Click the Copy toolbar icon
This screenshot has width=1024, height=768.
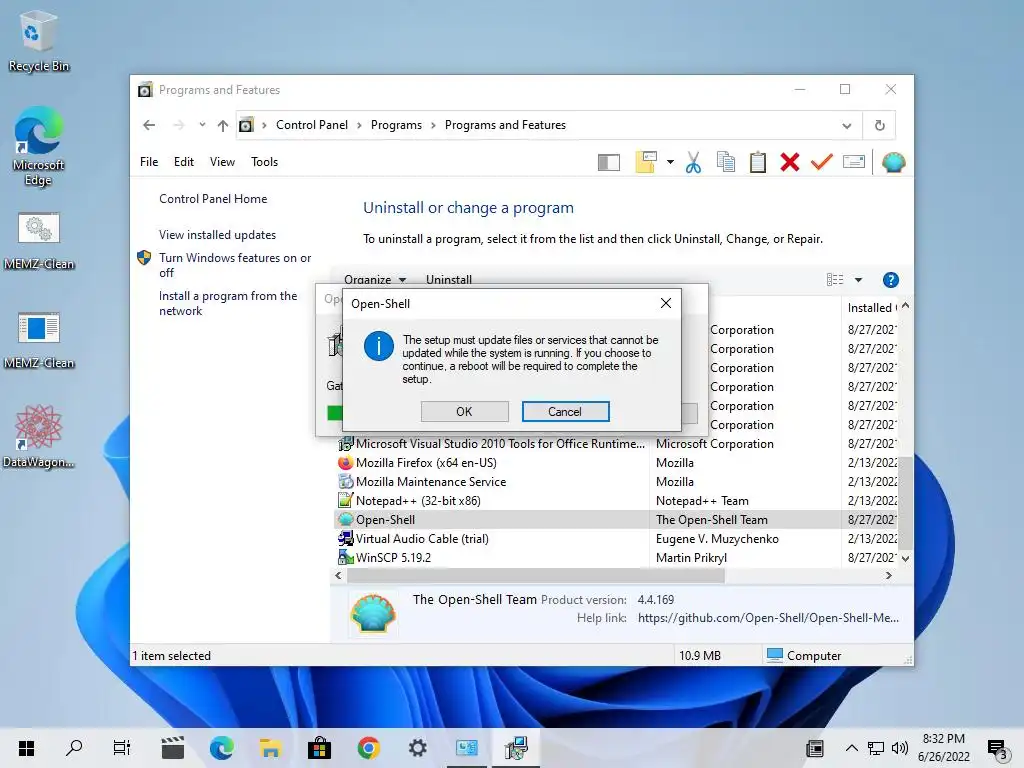[726, 162]
